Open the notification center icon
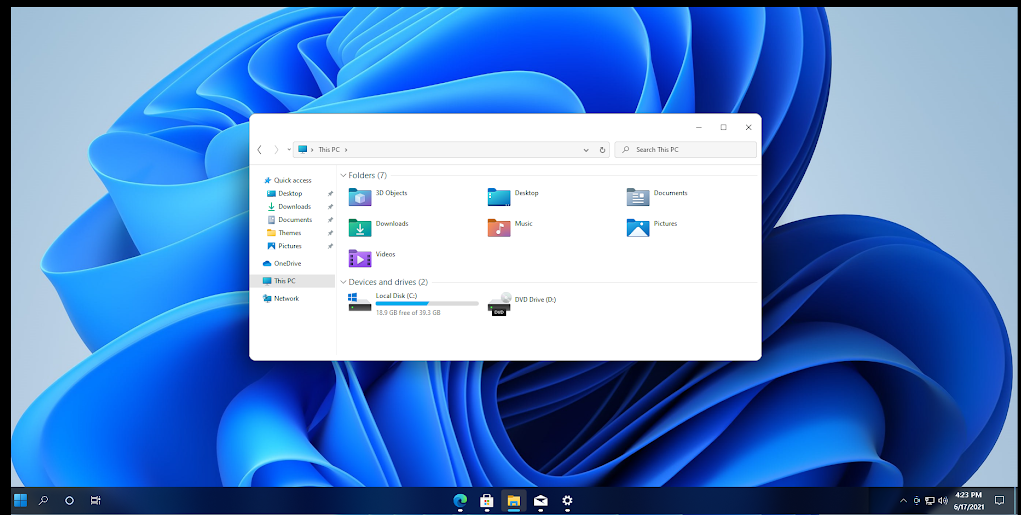Screen dimensions: 1021x515 pyautogui.click(x=1000, y=500)
